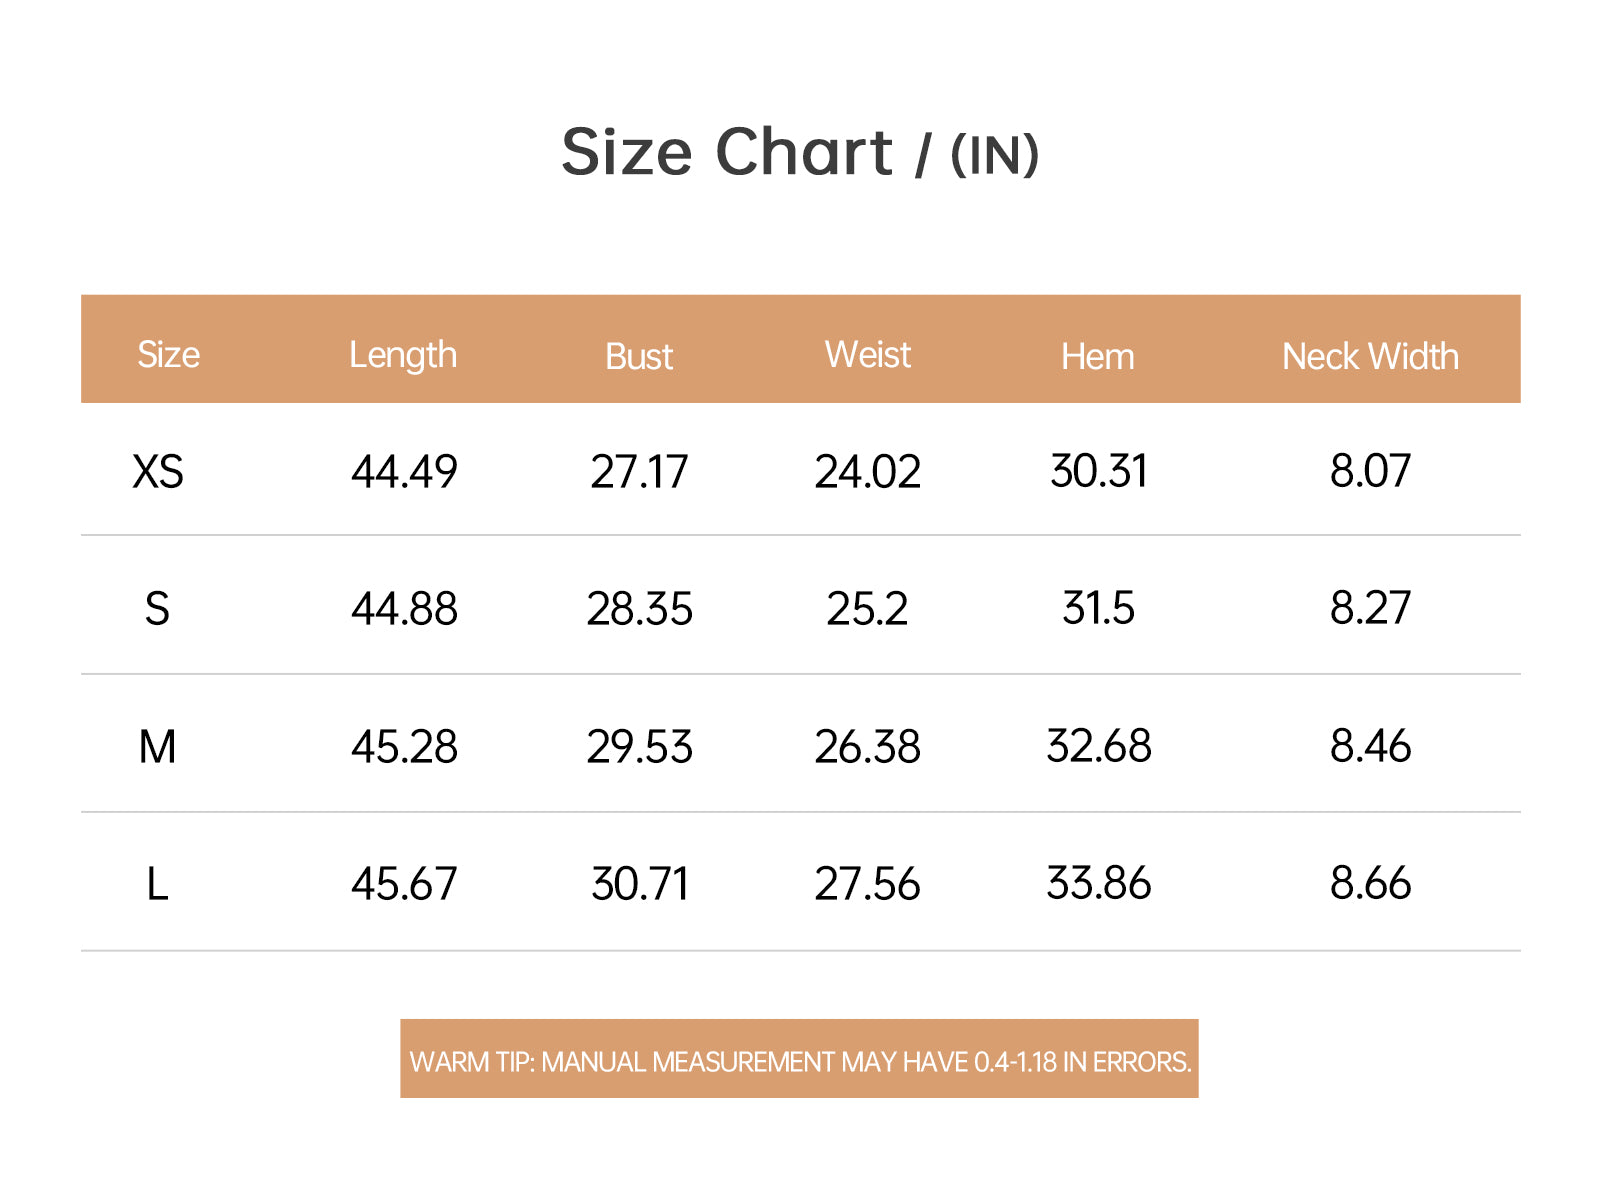Click the Size column header
The width and height of the screenshot is (1600, 1200).
pos(168,356)
